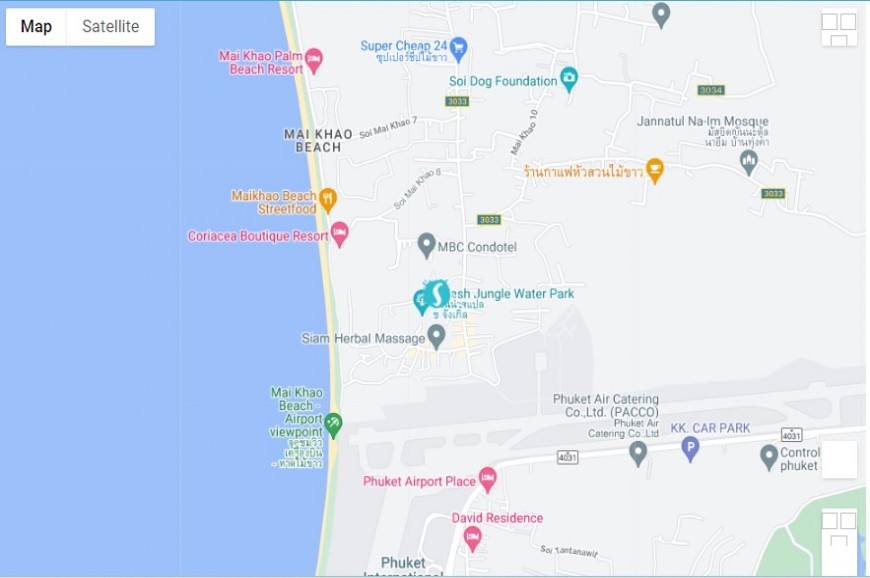
Task: Open Super Cheap 24 shopping cart marker
Action: pyautogui.click(x=458, y=49)
